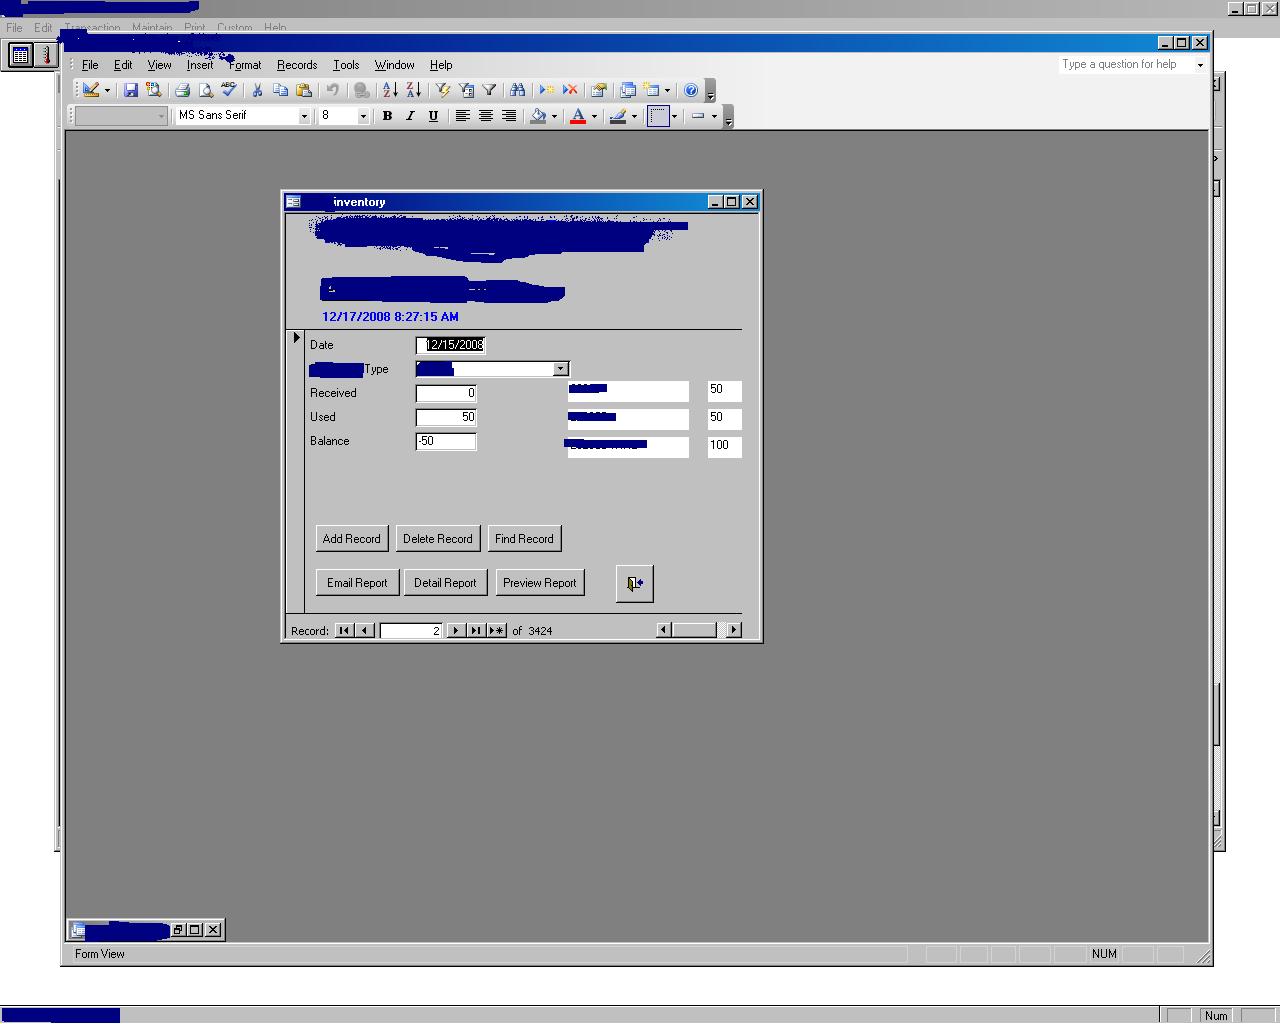Image resolution: width=1280 pixels, height=1024 pixels.
Task: Expand the View button dropdown arrow
Action: [x=107, y=90]
